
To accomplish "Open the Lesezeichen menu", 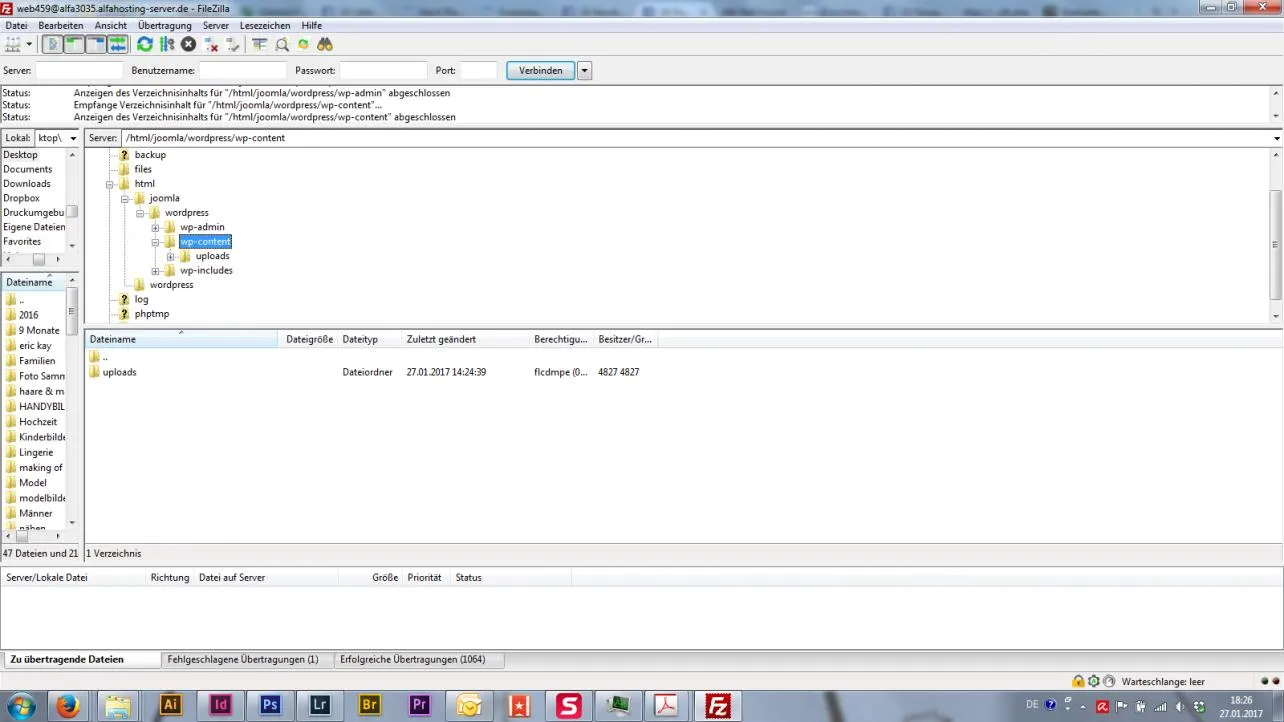I will 266,25.
